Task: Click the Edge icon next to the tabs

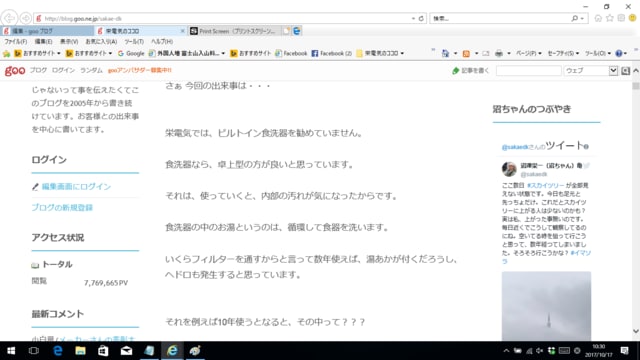Action: point(297,31)
